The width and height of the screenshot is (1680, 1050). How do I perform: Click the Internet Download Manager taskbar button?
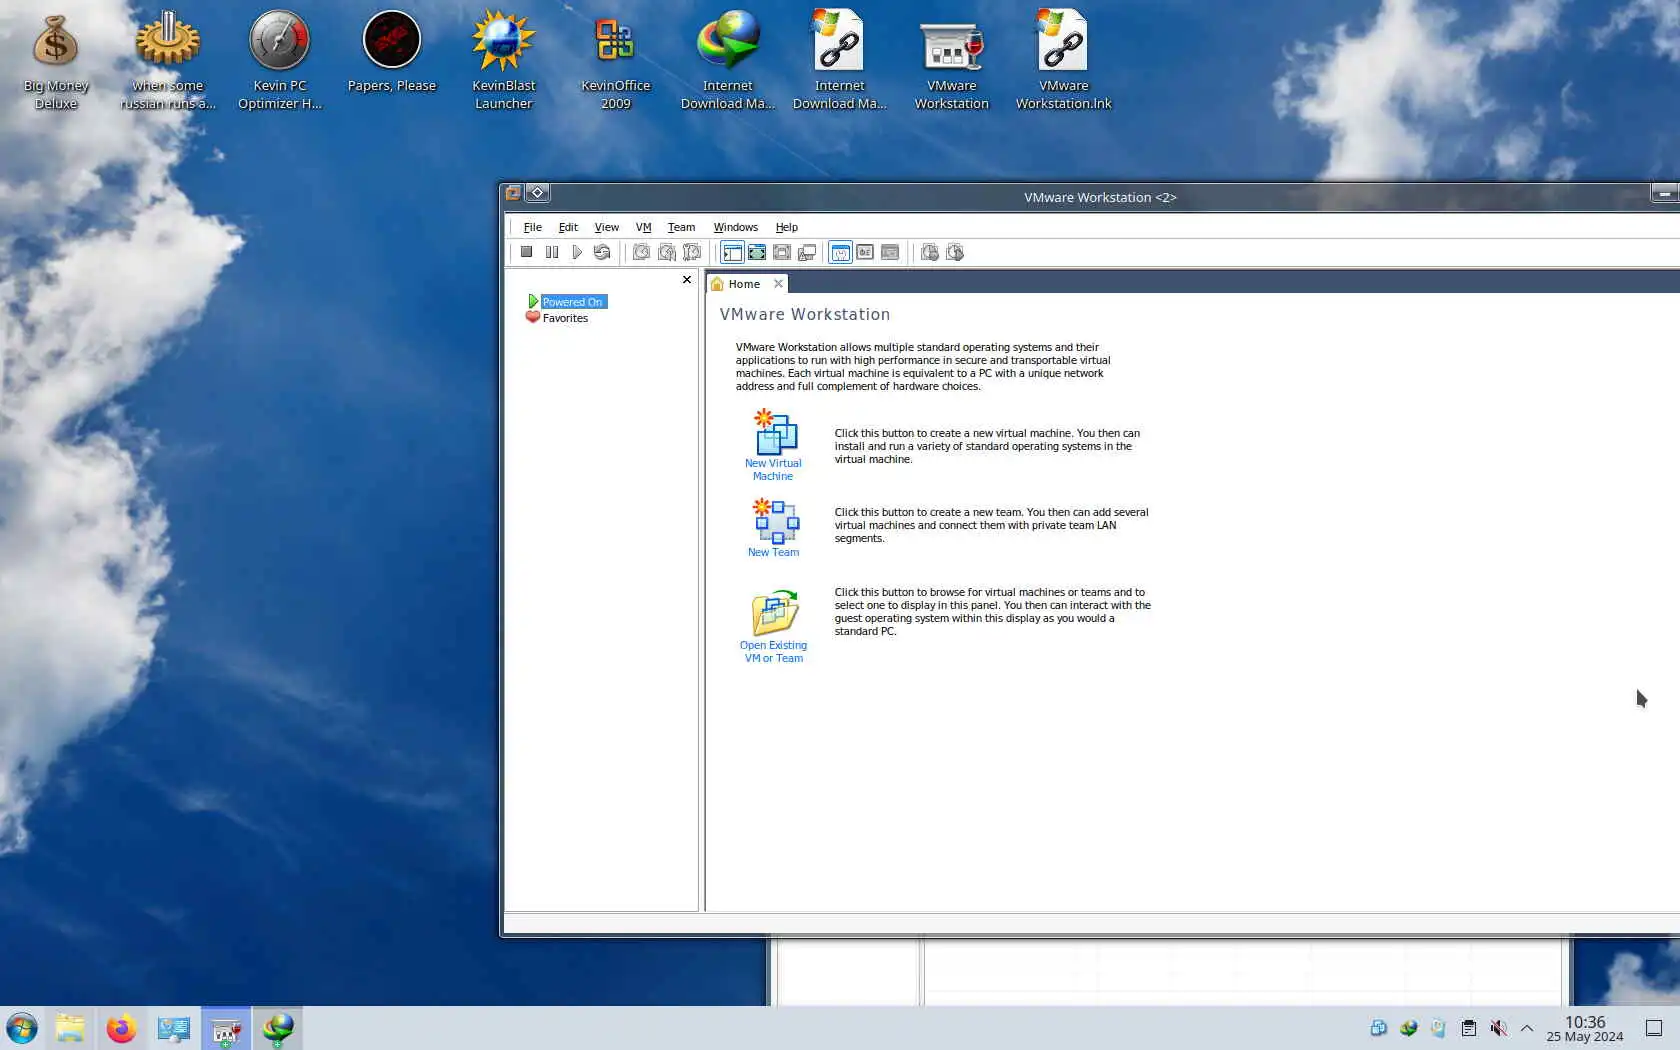coord(278,1028)
